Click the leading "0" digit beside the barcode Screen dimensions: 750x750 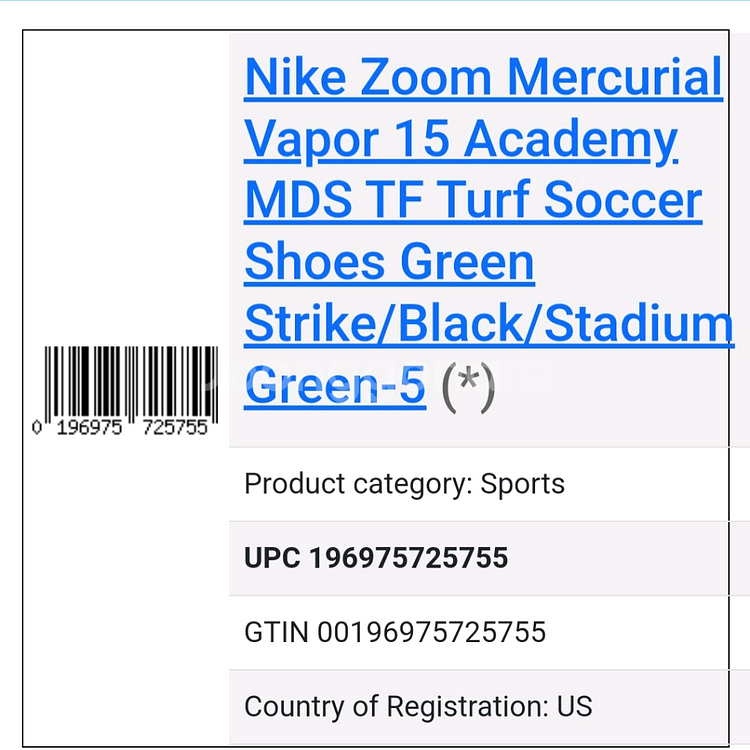pyautogui.click(x=37, y=427)
